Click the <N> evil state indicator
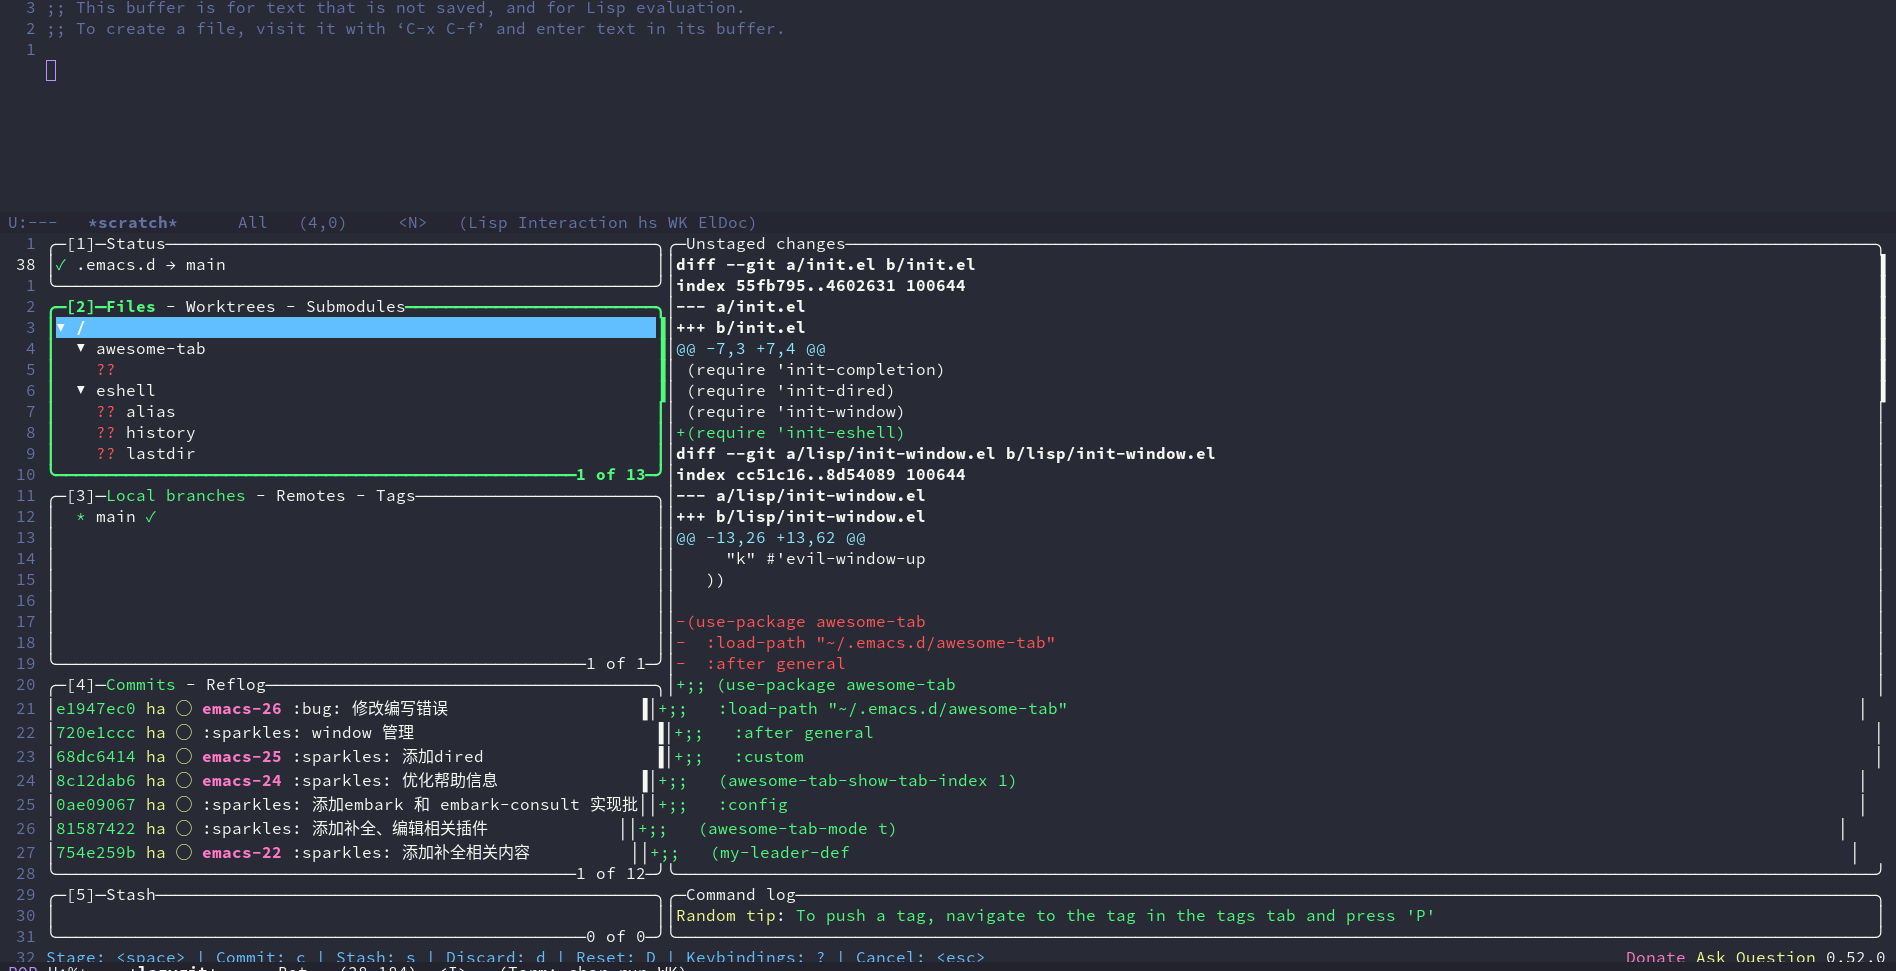This screenshot has width=1896, height=971. [412, 222]
